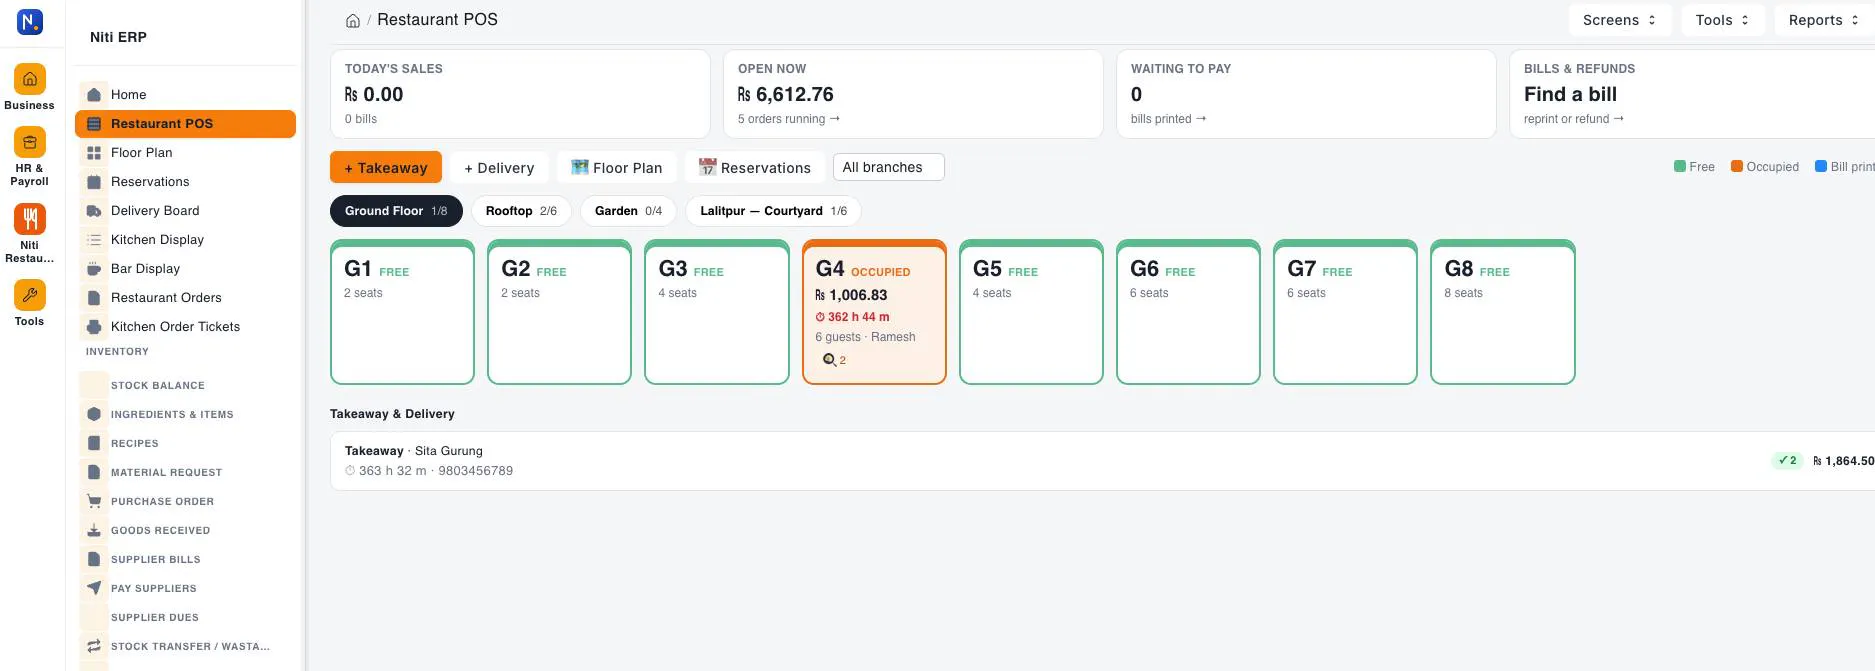
Task: Select free table G3 card
Action: pyautogui.click(x=717, y=312)
